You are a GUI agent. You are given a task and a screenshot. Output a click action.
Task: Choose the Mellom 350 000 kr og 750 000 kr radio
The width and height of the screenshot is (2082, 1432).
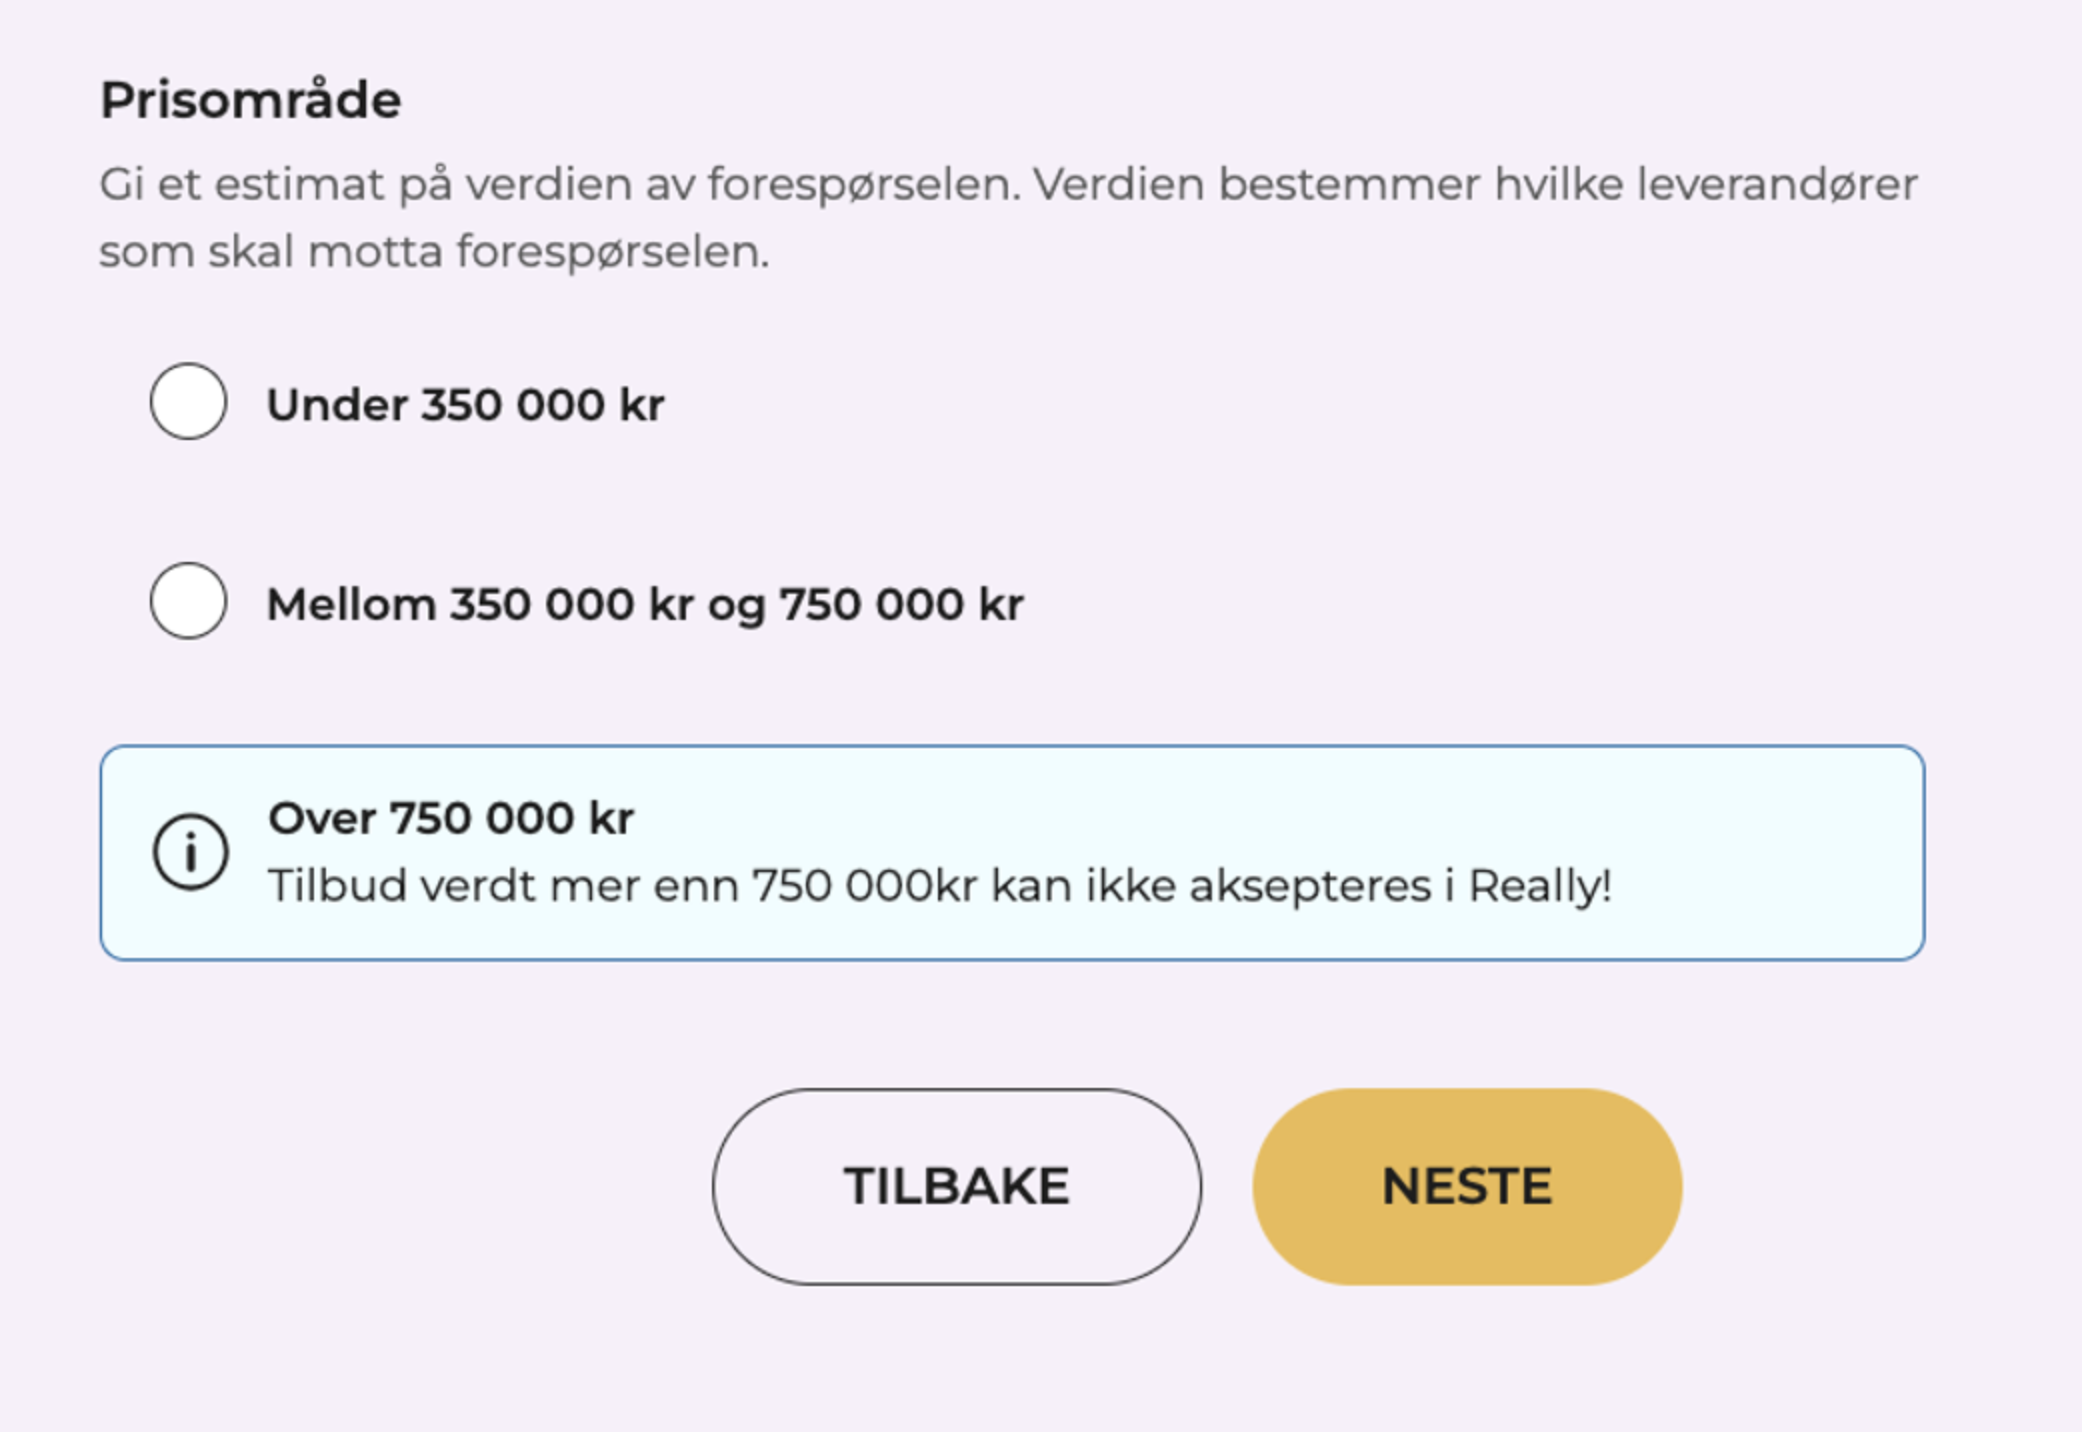(x=188, y=601)
